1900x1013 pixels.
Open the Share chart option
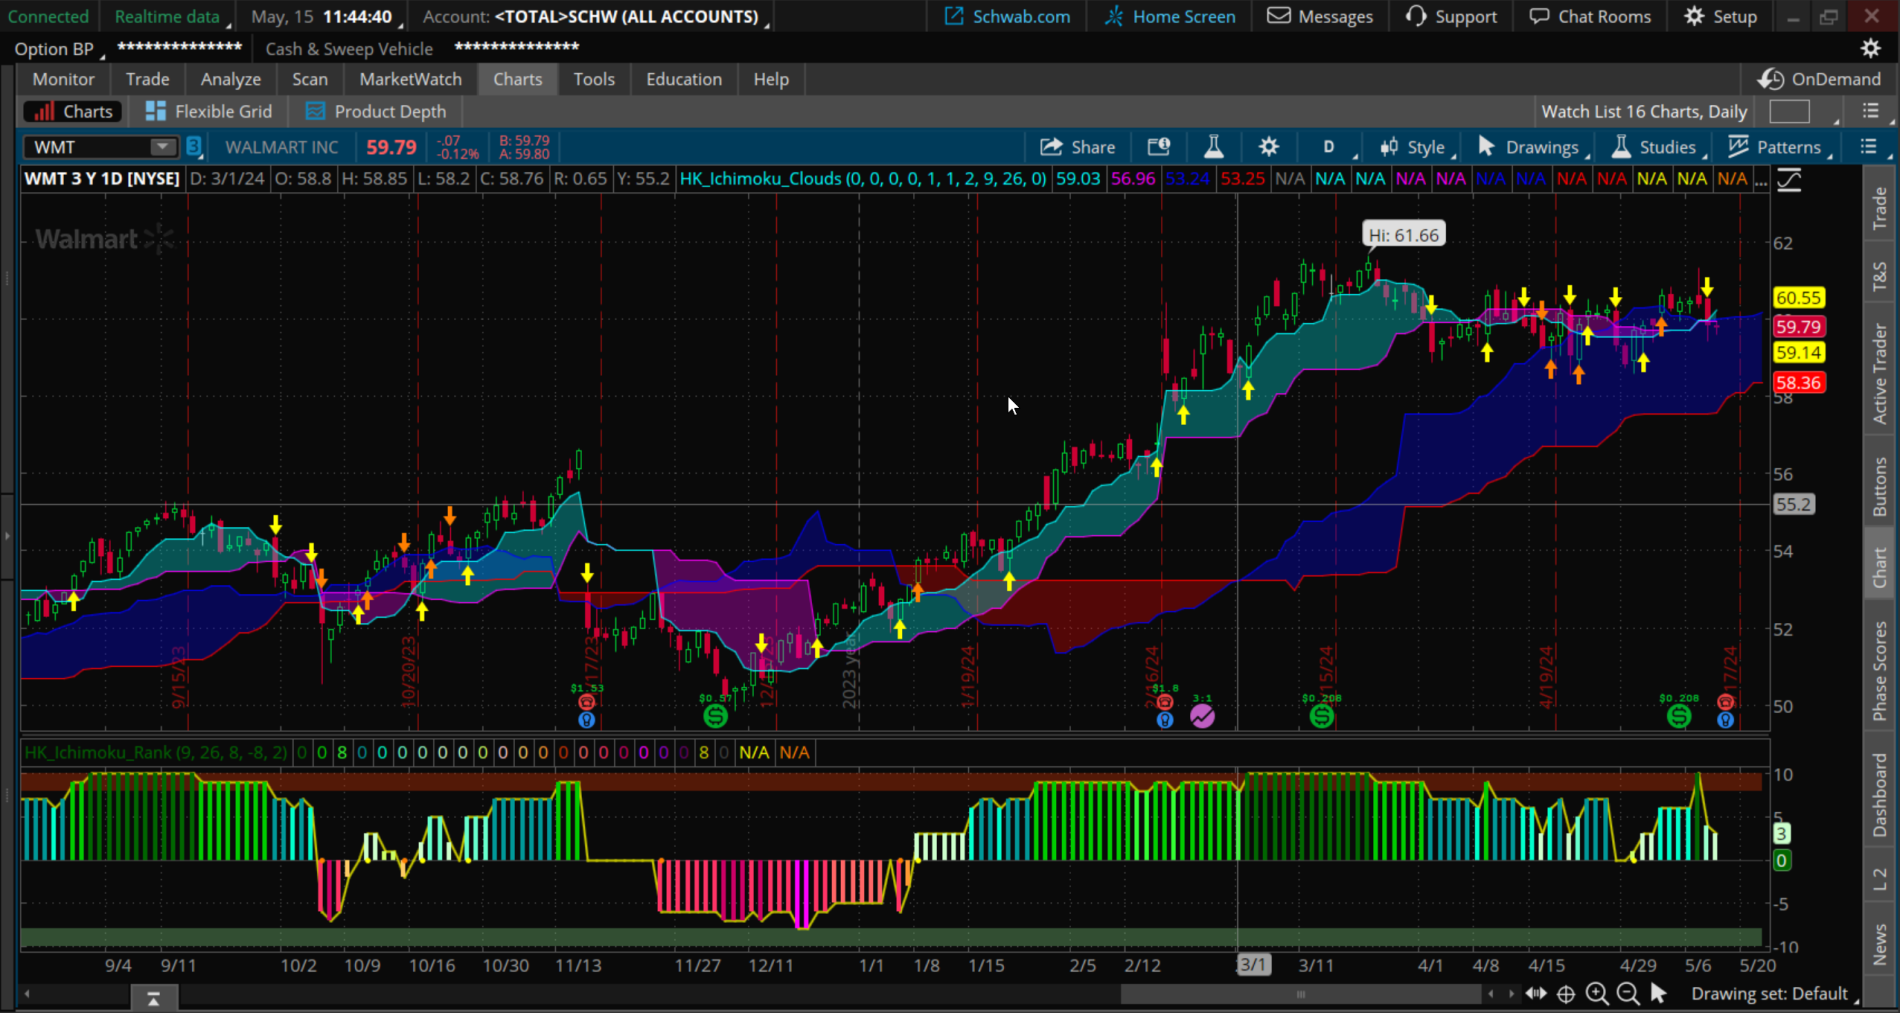coord(1077,147)
